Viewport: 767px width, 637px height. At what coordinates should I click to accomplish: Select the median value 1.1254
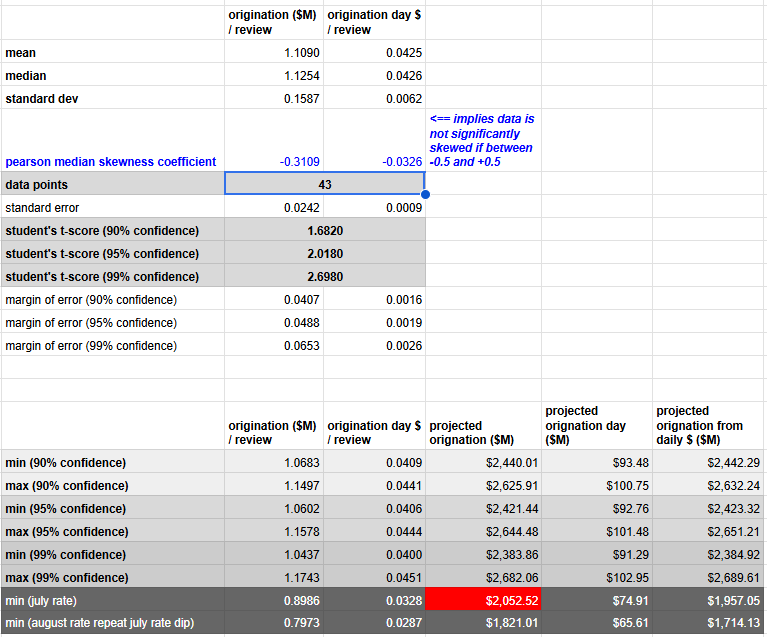tap(301, 75)
